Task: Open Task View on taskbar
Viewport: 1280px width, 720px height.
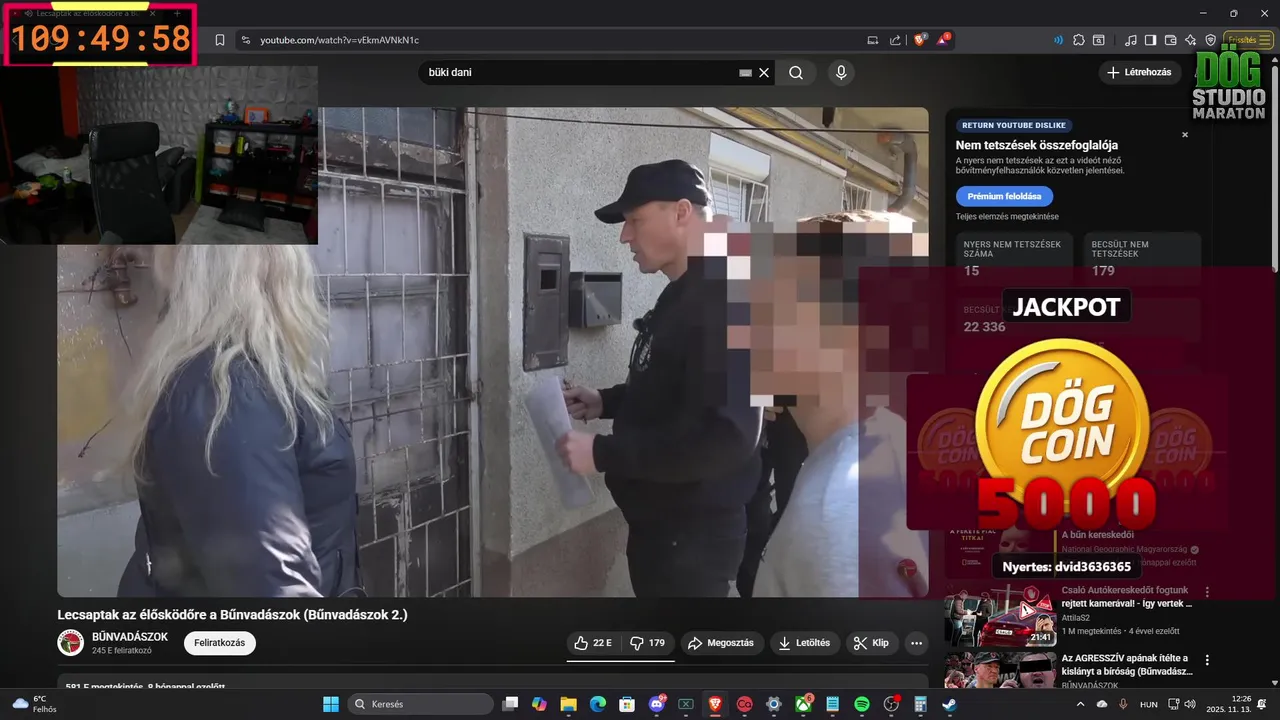Action: coord(510,704)
